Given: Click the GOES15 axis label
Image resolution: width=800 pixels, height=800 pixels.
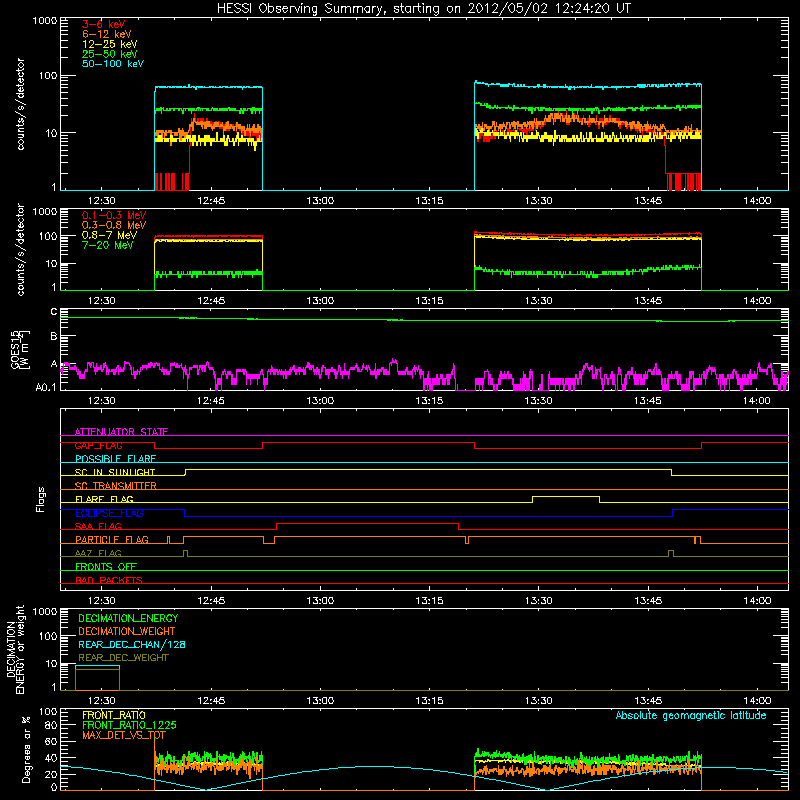Looking at the screenshot, I should pyautogui.click(x=20, y=350).
